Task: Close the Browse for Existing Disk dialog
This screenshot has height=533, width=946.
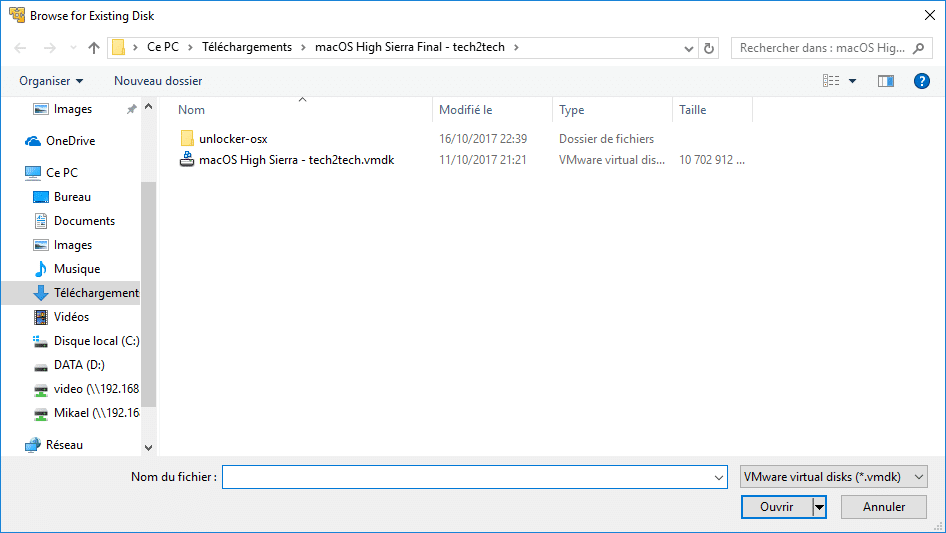Action: [x=930, y=15]
